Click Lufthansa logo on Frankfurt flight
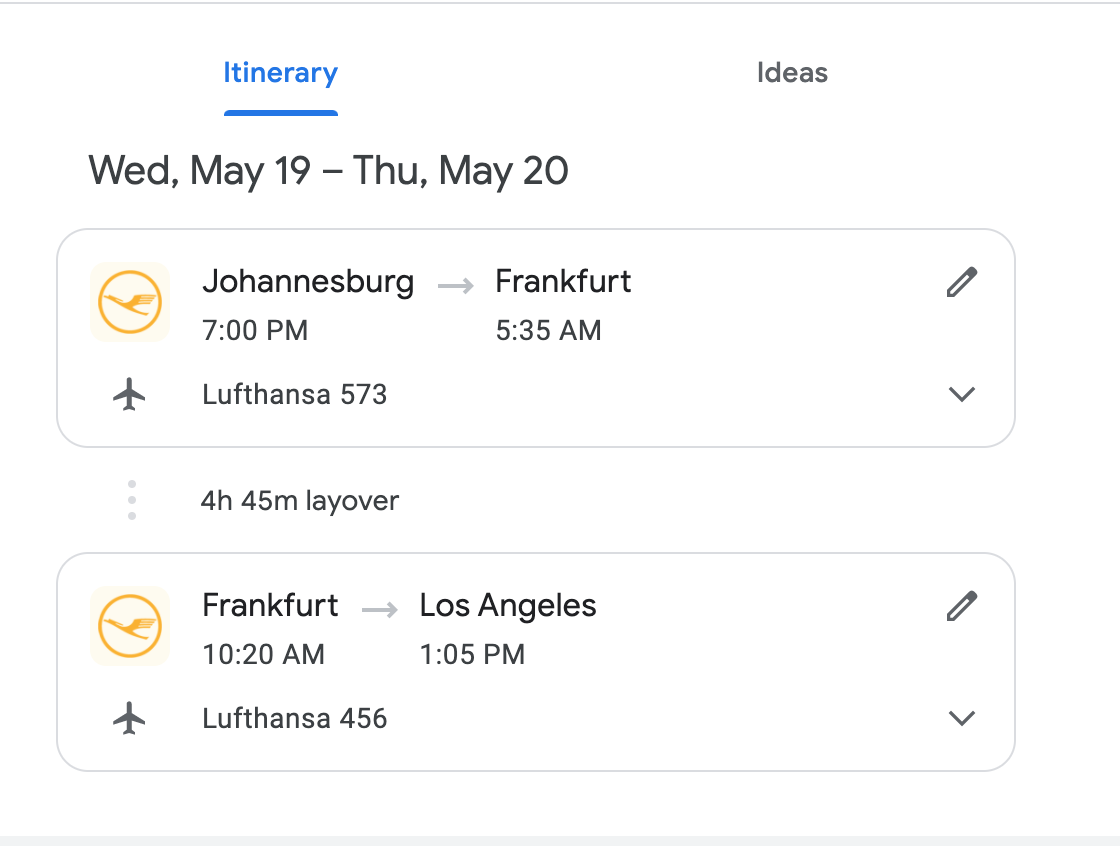Image resolution: width=1120 pixels, height=846 pixels. tap(130, 625)
